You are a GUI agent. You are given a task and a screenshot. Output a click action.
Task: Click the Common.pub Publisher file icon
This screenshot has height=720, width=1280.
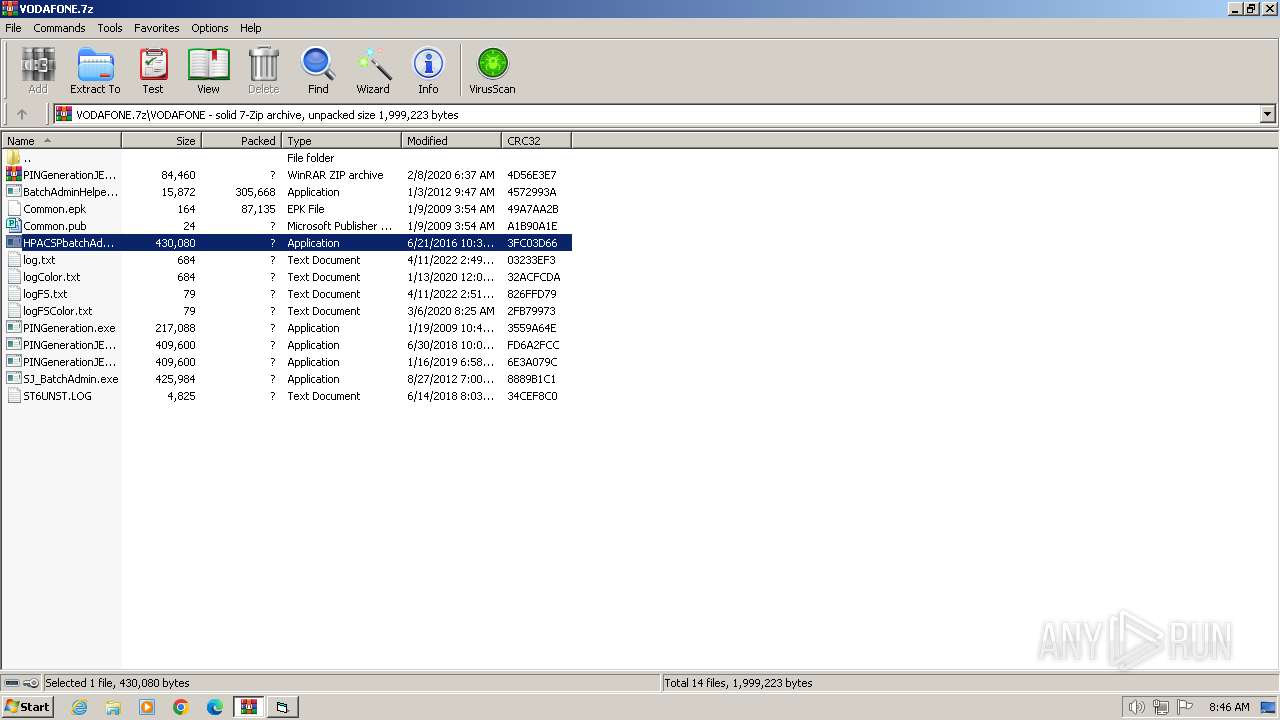pos(13,226)
